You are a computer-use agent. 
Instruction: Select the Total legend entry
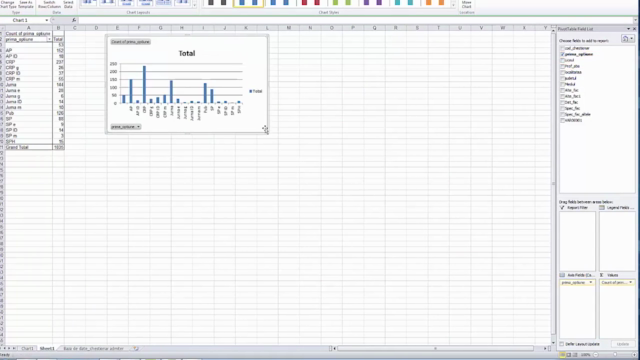pyautogui.click(x=256, y=91)
